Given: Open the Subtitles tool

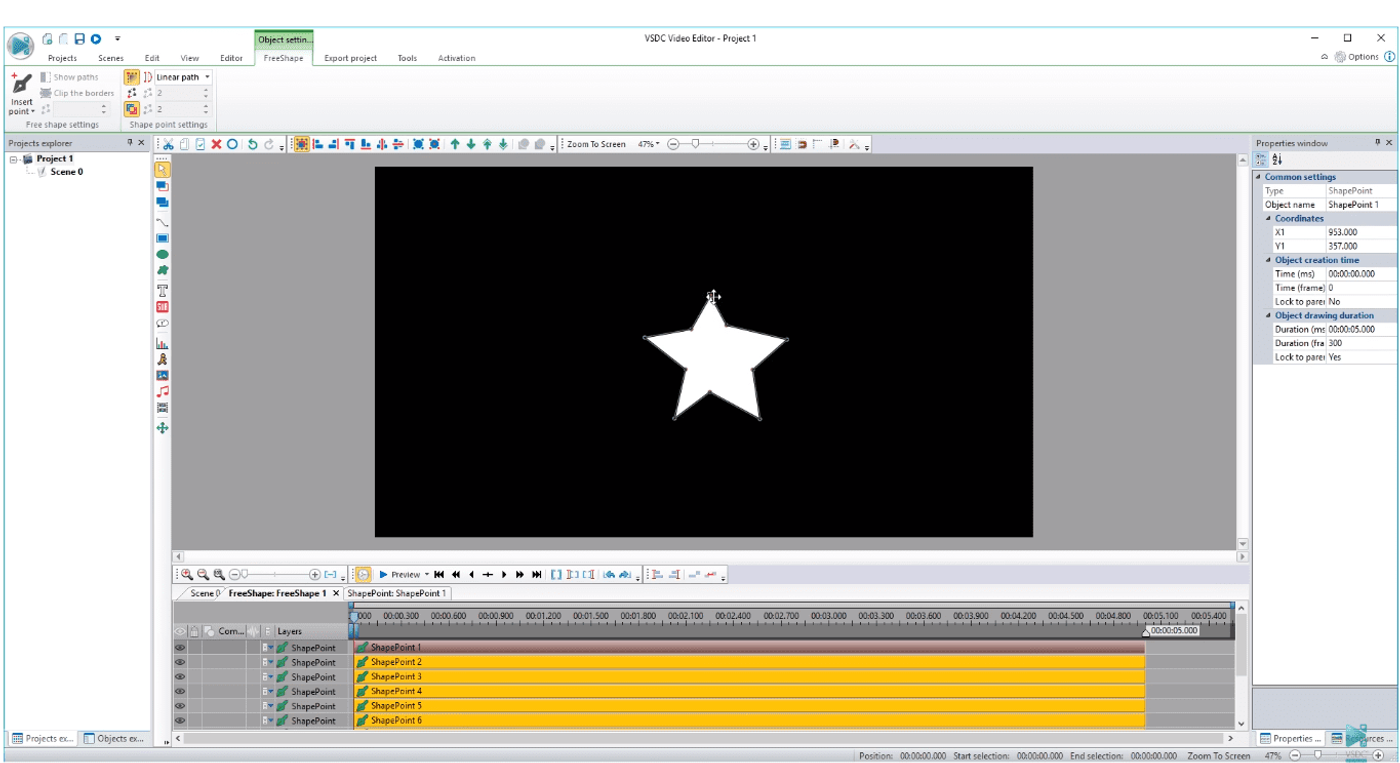Looking at the screenshot, I should pyautogui.click(x=162, y=306).
